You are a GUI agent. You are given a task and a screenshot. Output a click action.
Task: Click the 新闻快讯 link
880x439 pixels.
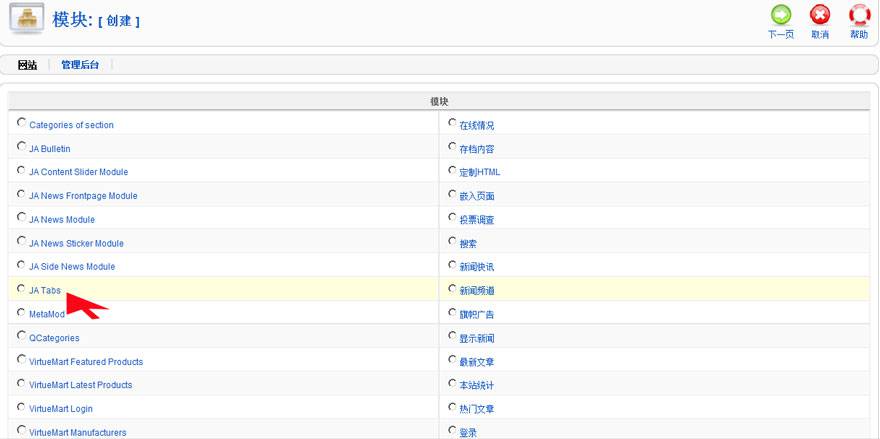[x=477, y=267]
